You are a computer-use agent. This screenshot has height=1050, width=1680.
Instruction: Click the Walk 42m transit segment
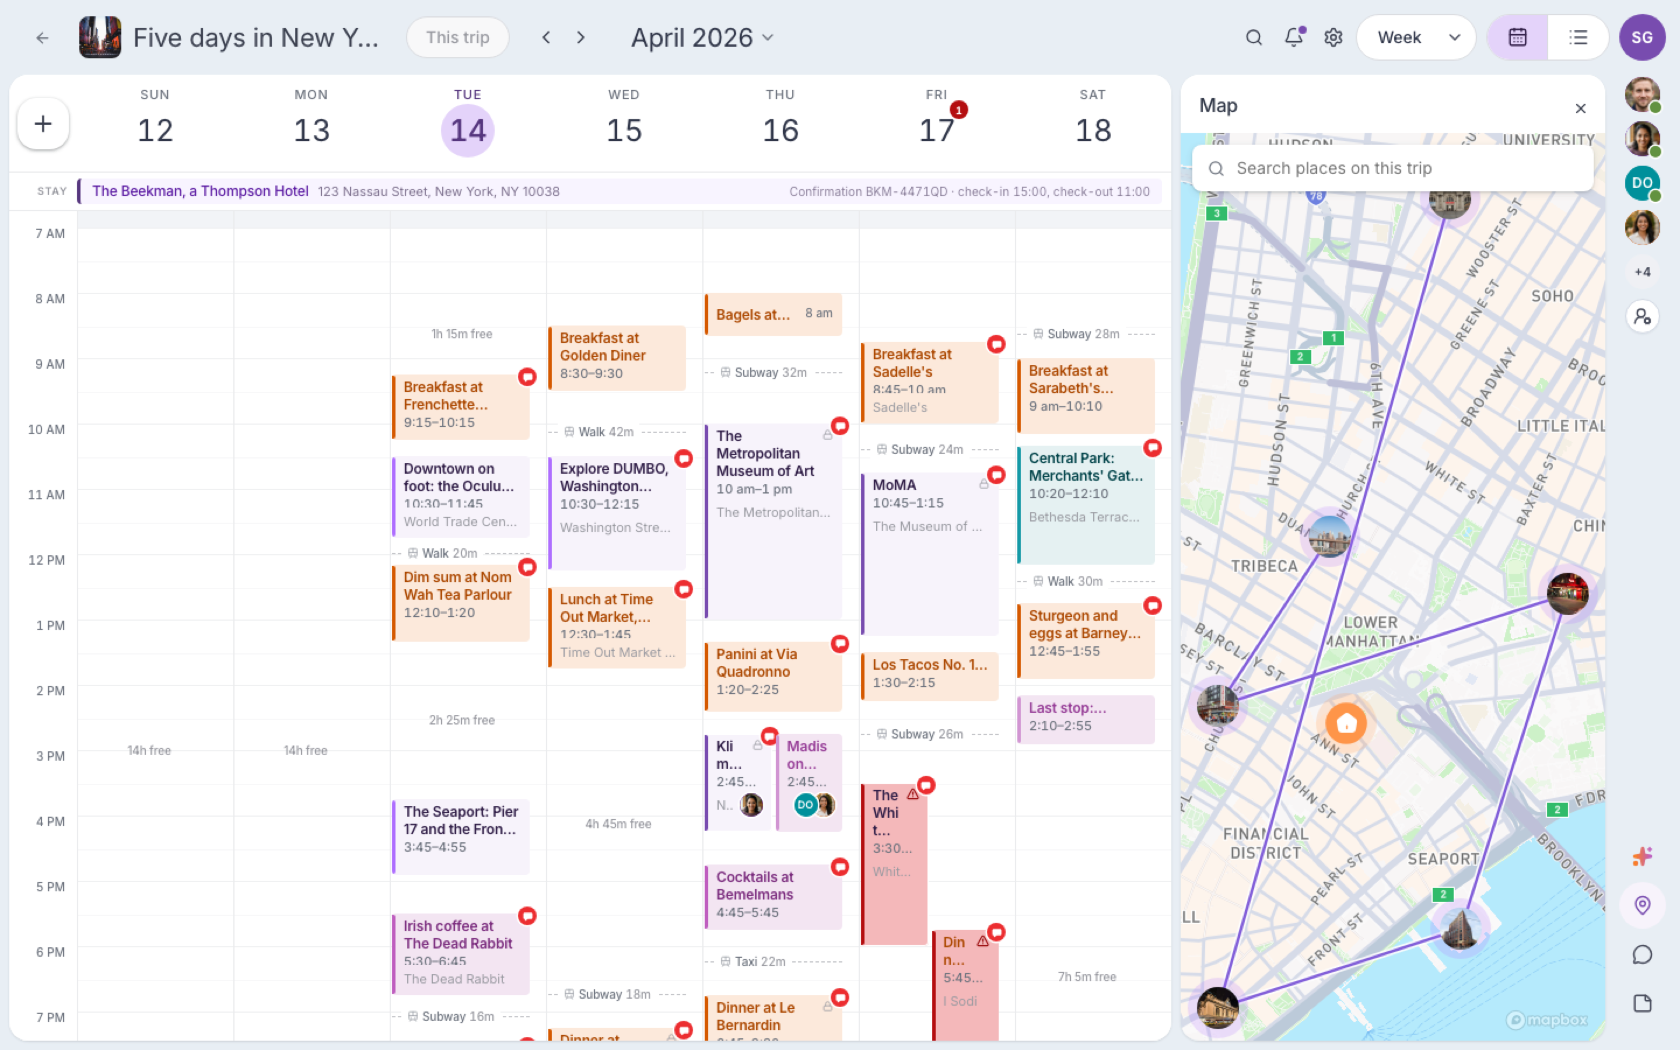pos(616,432)
